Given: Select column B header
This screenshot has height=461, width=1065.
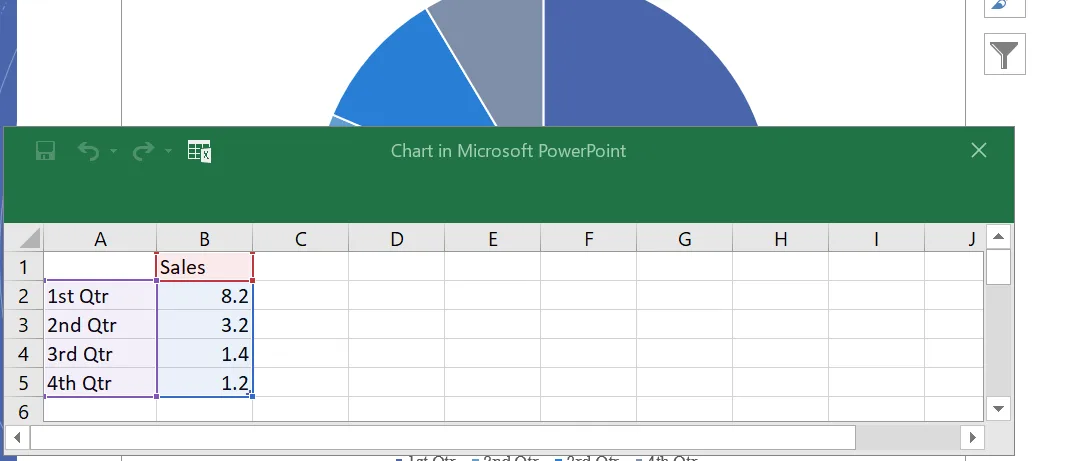Looking at the screenshot, I should click(204, 239).
